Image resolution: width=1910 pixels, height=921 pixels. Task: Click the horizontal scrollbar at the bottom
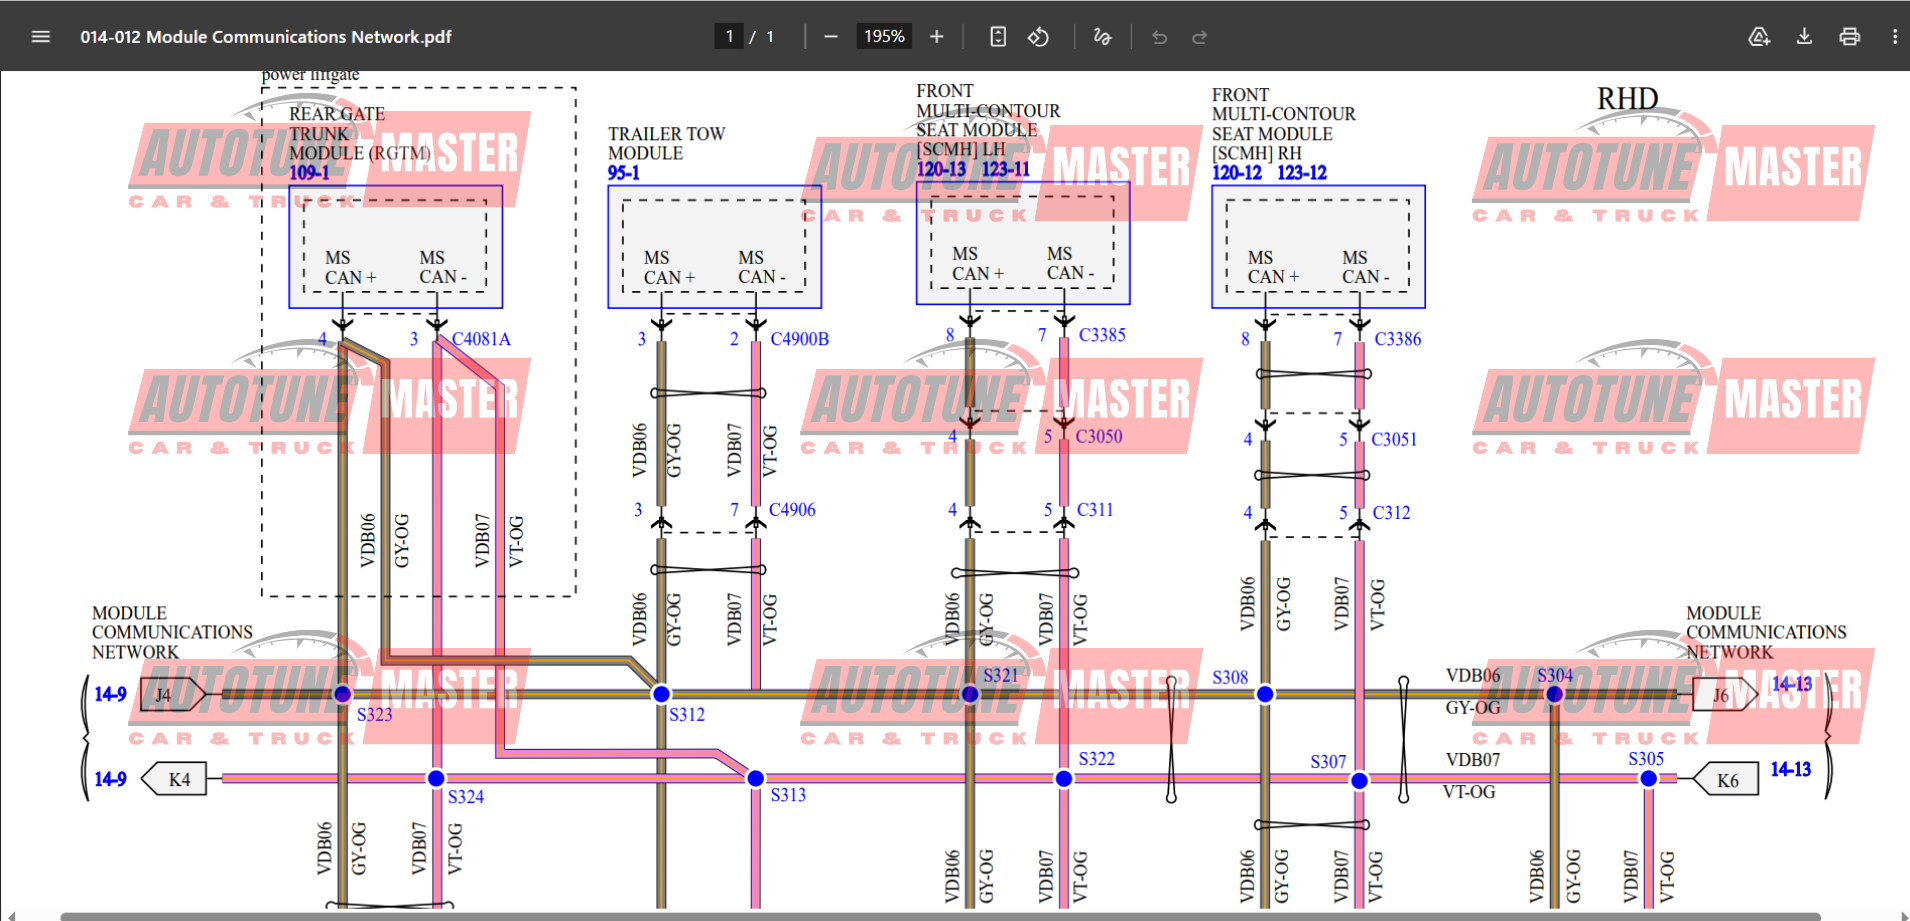(940, 916)
